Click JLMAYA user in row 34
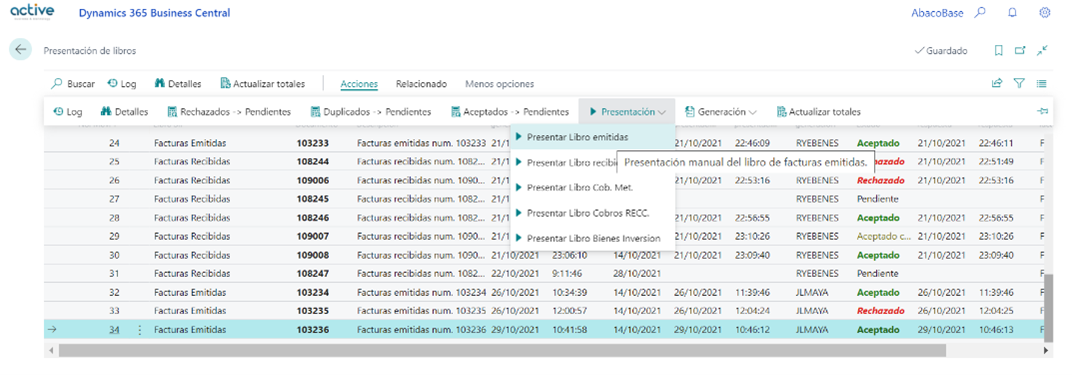Viewport: 1072px width, 375px height. click(812, 330)
